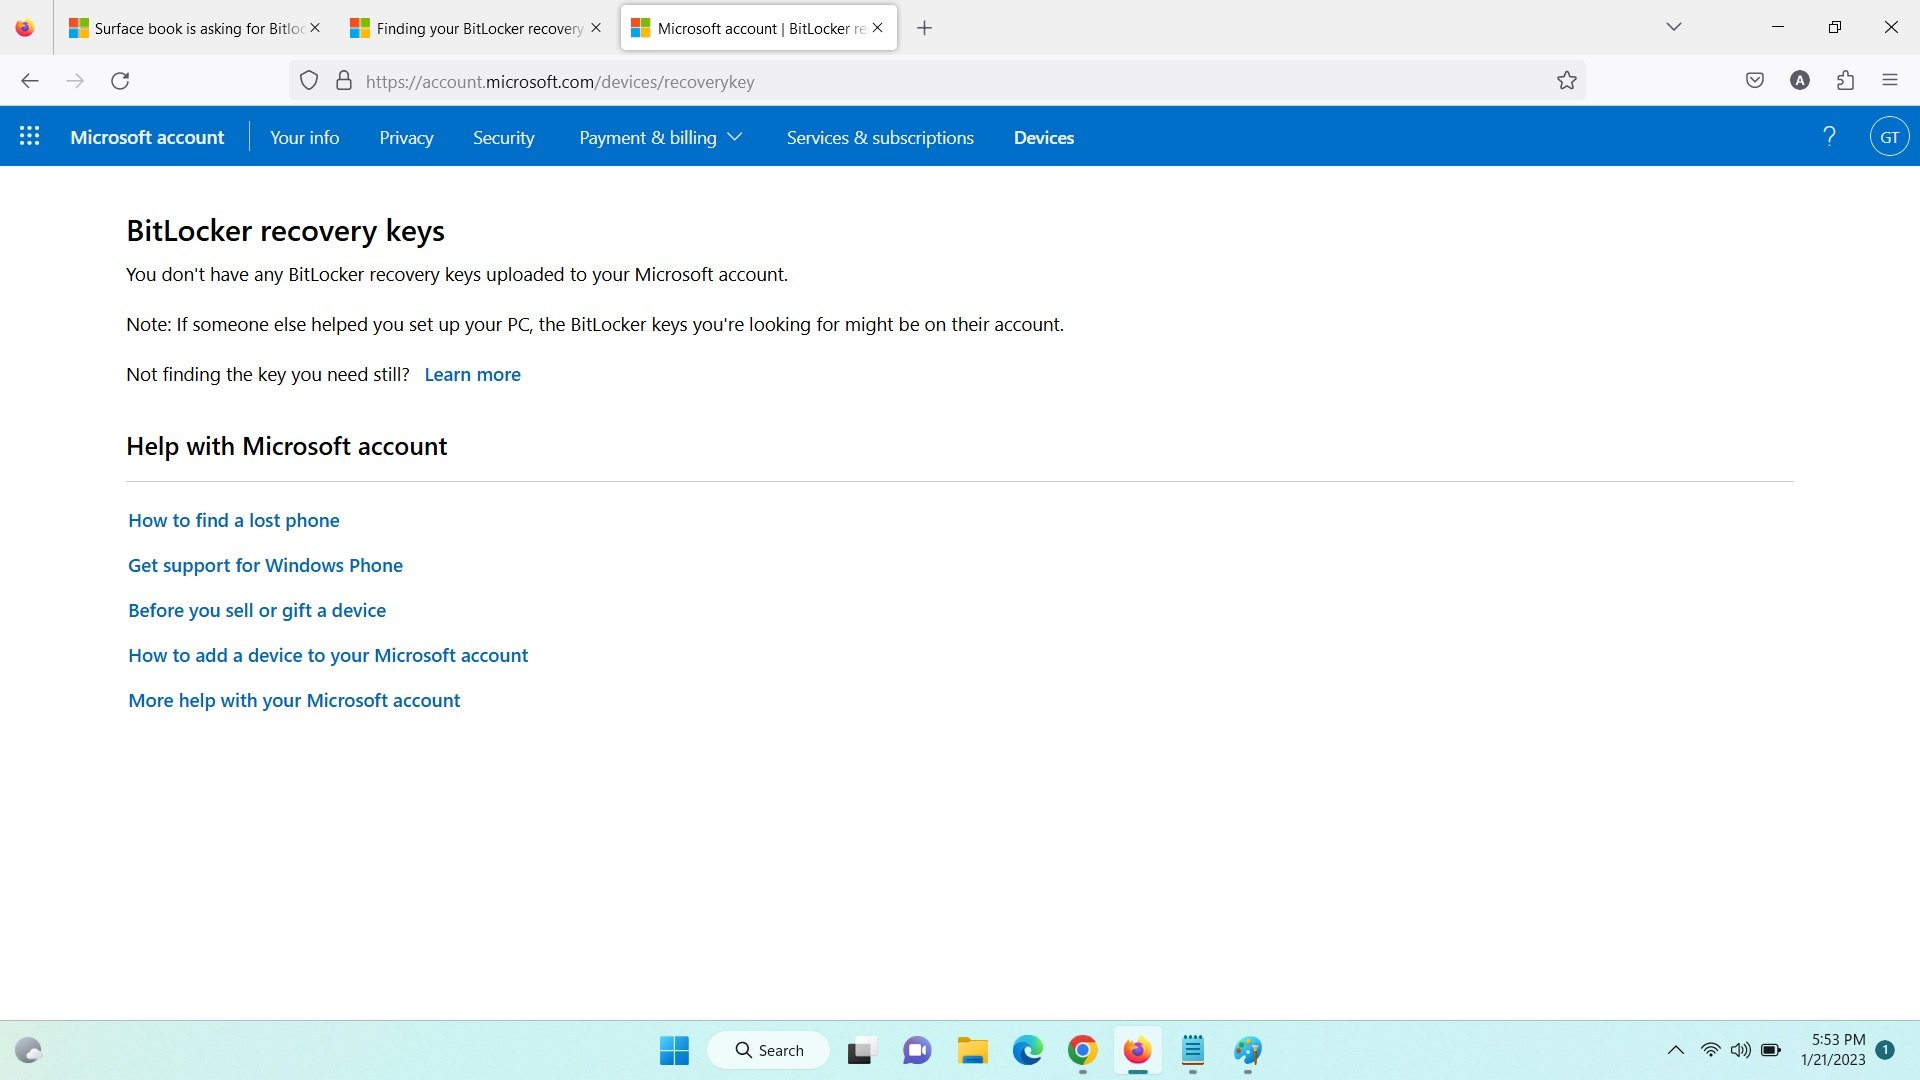Image resolution: width=1920 pixels, height=1080 pixels.
Task: Open the Firefox account profile icon
Action: pos(1799,81)
